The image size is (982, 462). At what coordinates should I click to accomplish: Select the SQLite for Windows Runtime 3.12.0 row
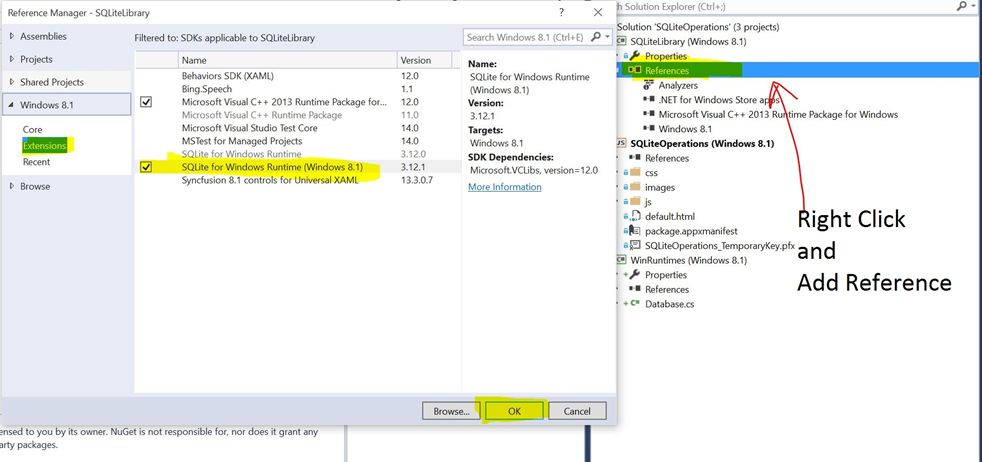coord(297,154)
